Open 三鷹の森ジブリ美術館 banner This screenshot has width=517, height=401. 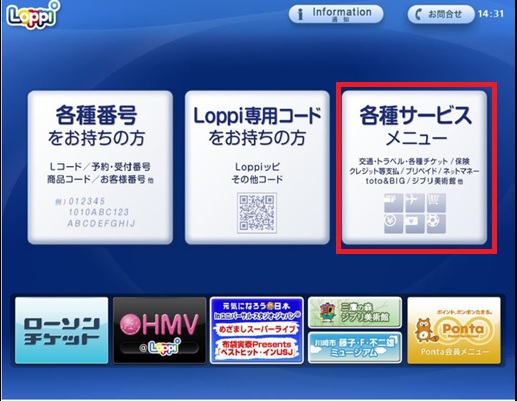pyautogui.click(x=355, y=313)
